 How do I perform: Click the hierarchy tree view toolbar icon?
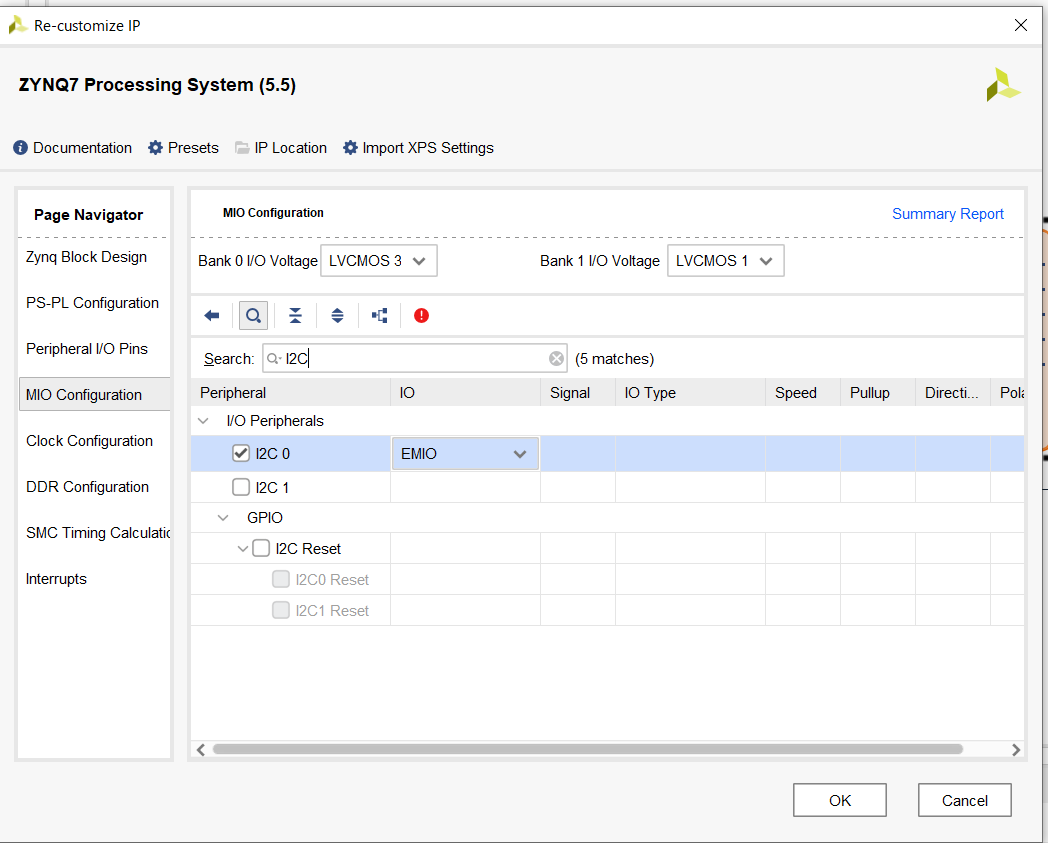tap(380, 316)
